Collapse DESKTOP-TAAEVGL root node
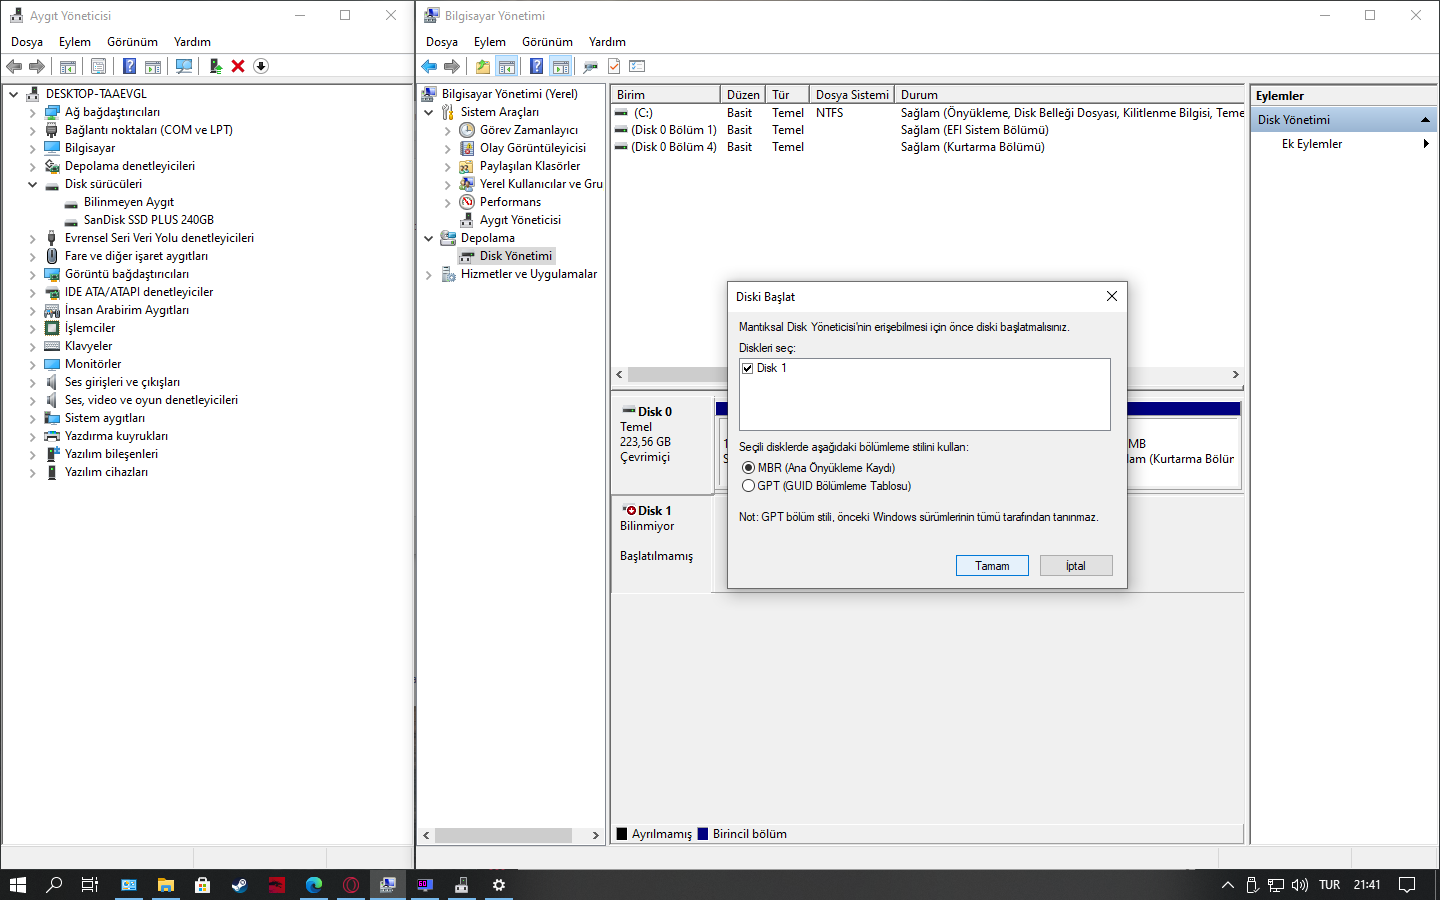1440x900 pixels. [13, 94]
